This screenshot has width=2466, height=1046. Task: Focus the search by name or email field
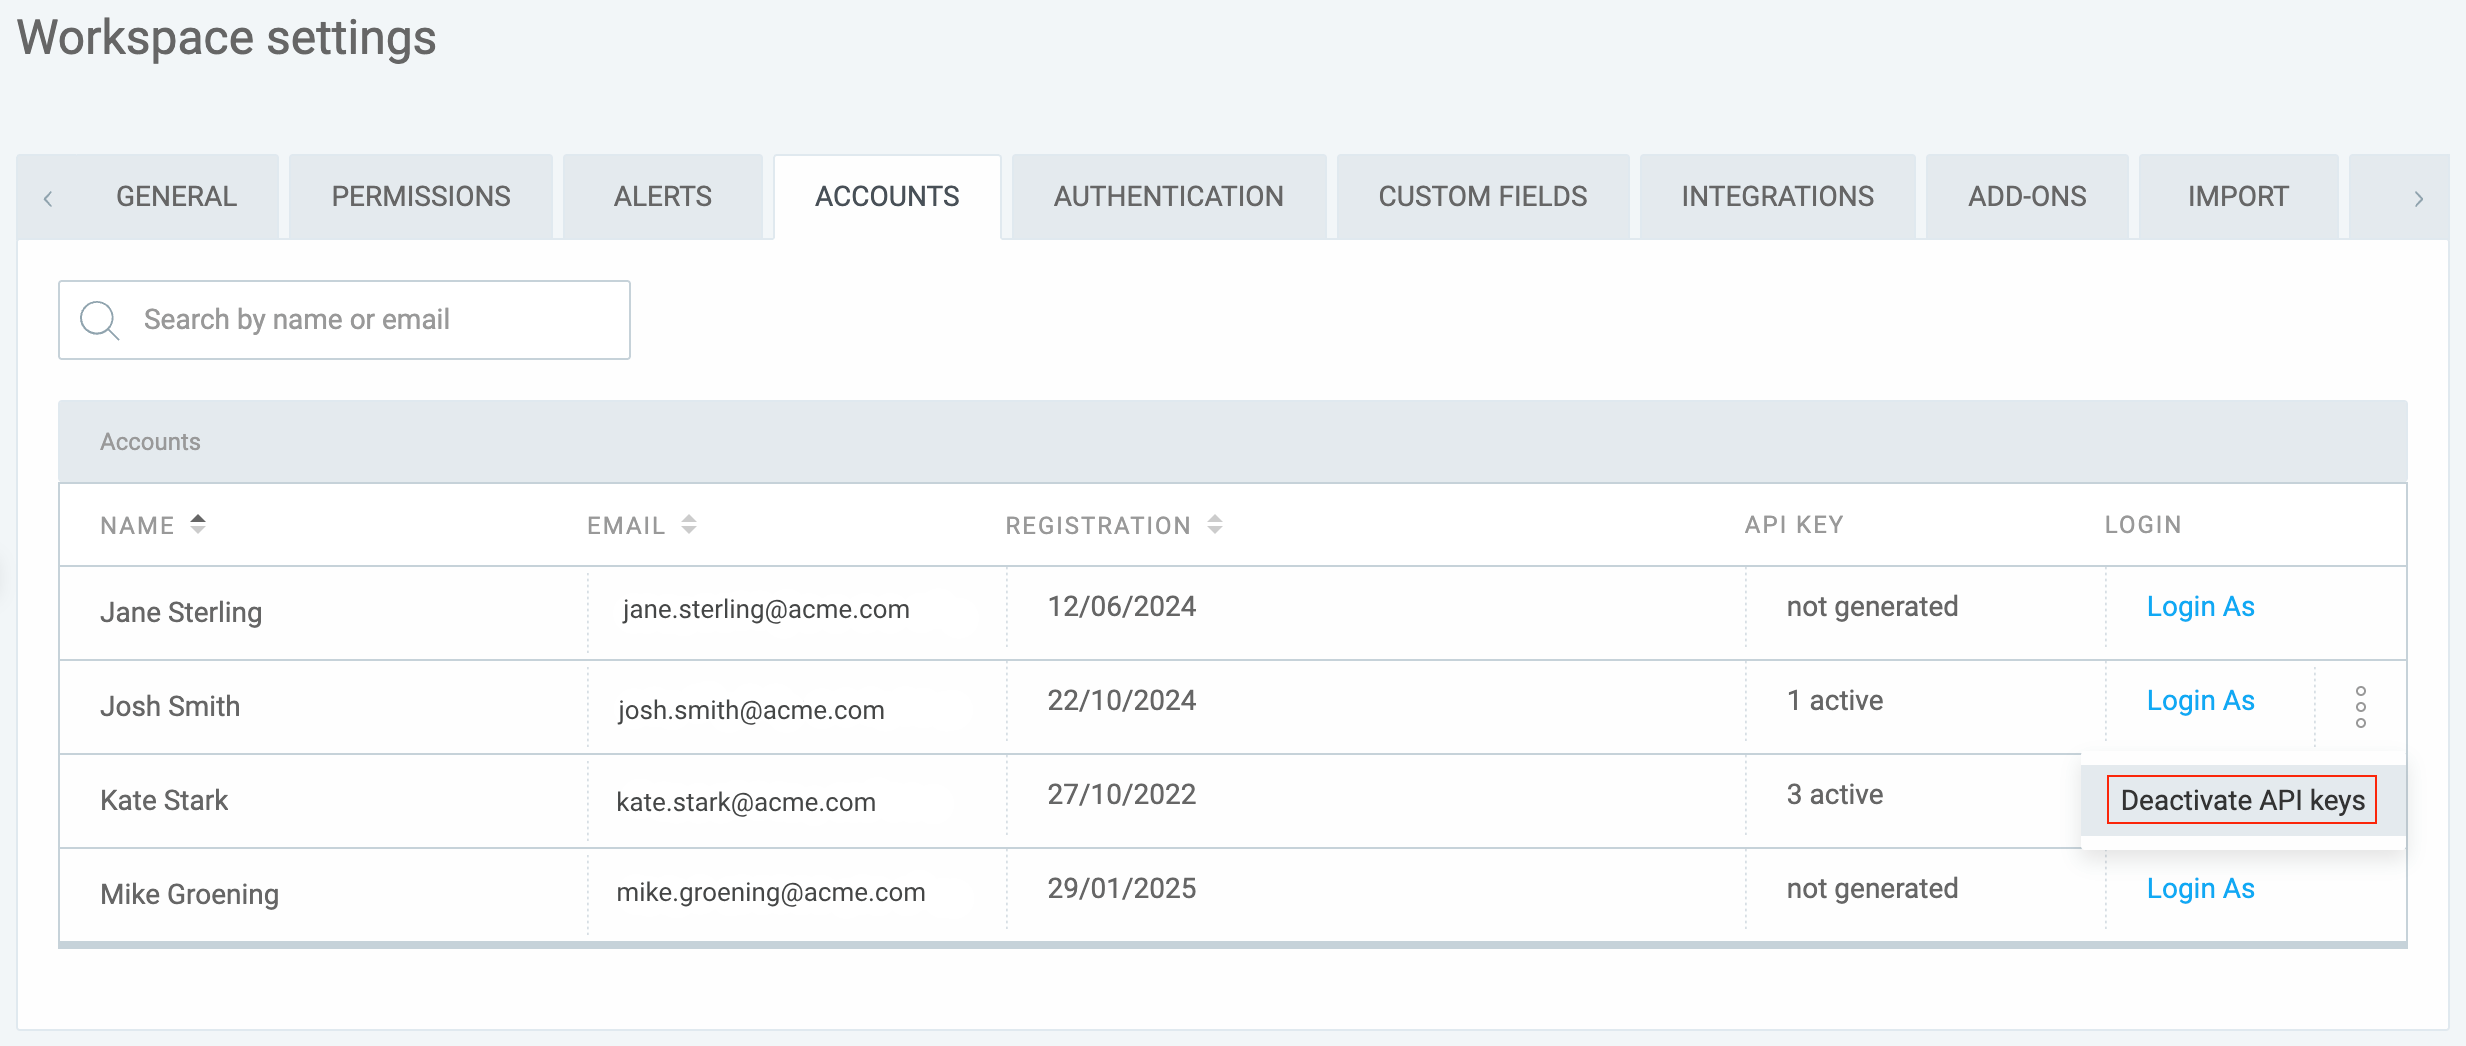point(344,320)
